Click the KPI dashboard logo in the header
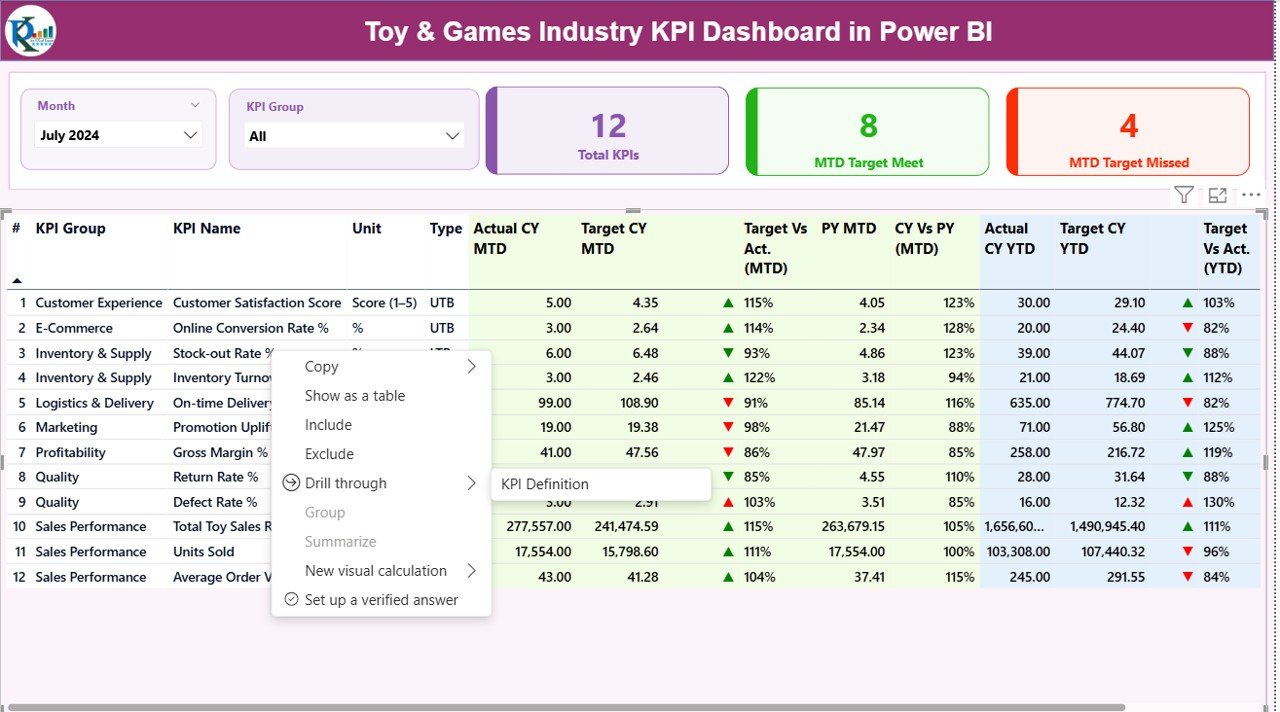 (29, 30)
